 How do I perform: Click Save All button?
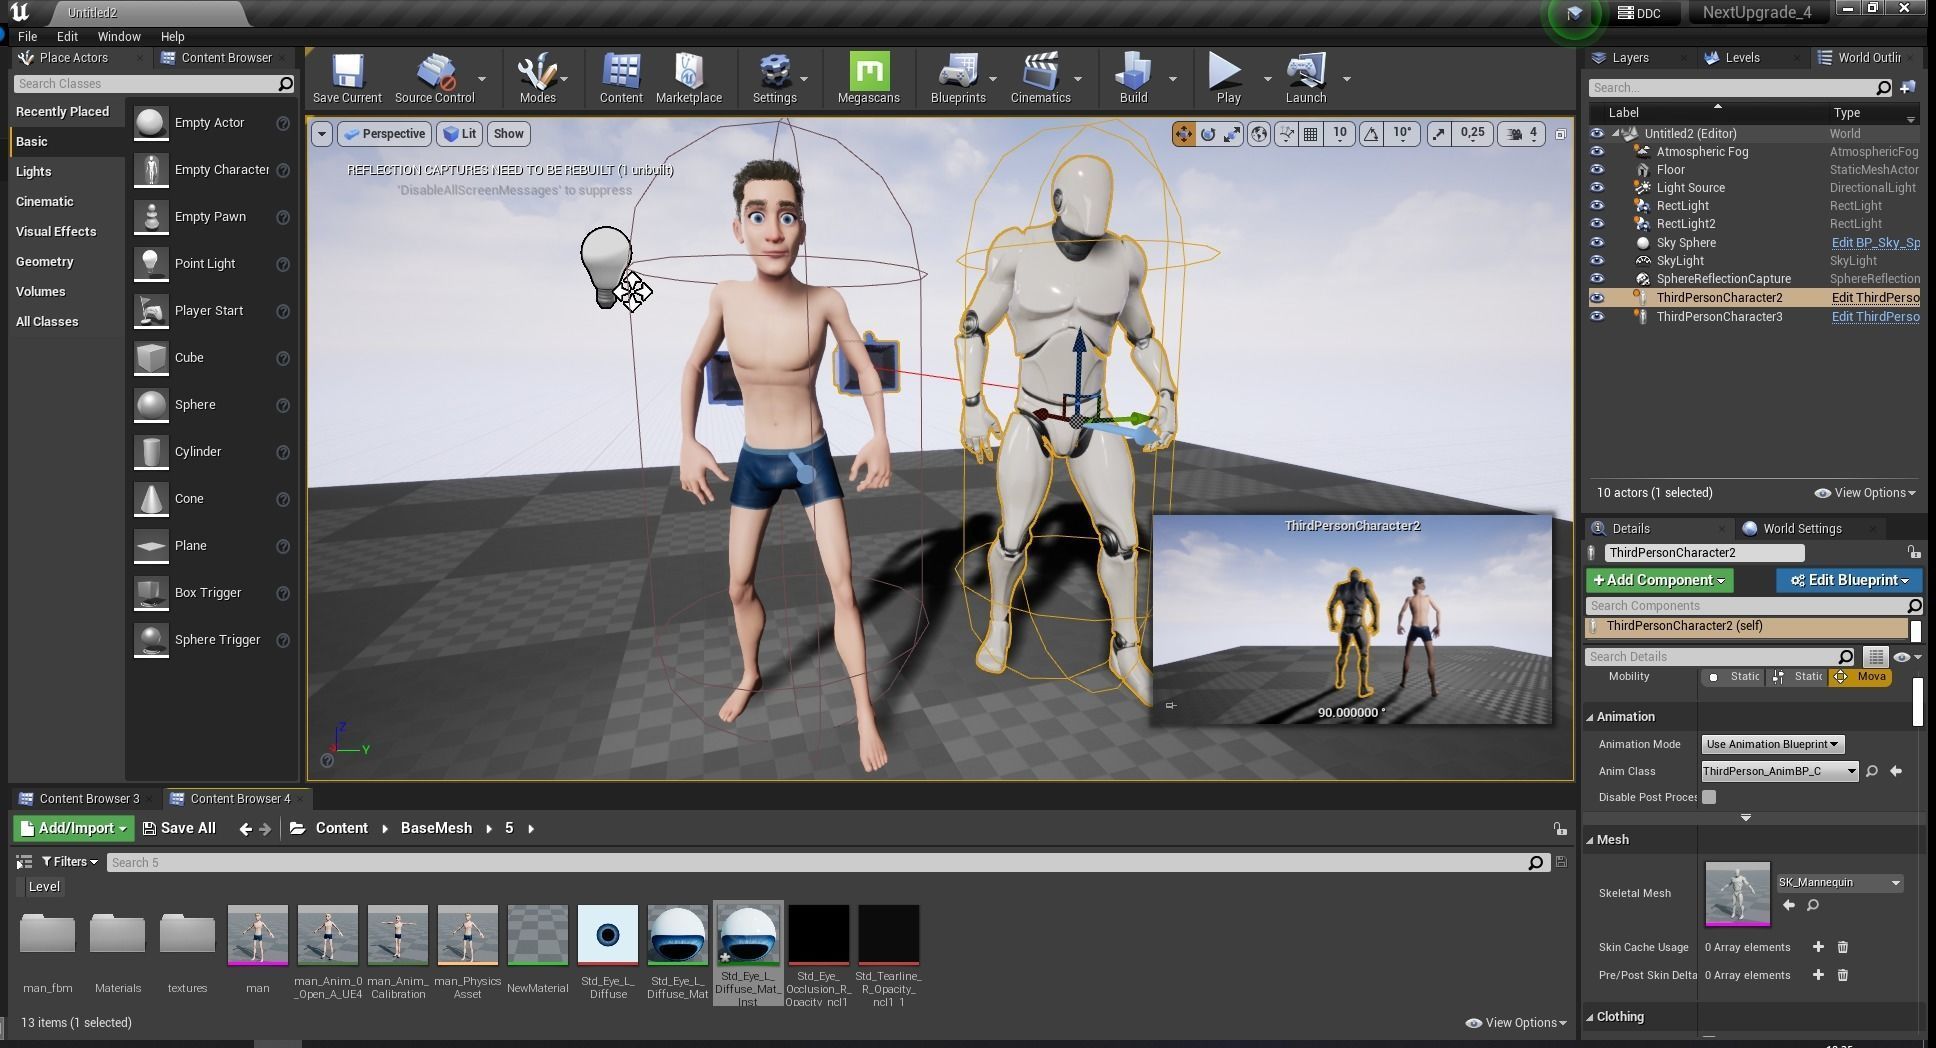[179, 828]
